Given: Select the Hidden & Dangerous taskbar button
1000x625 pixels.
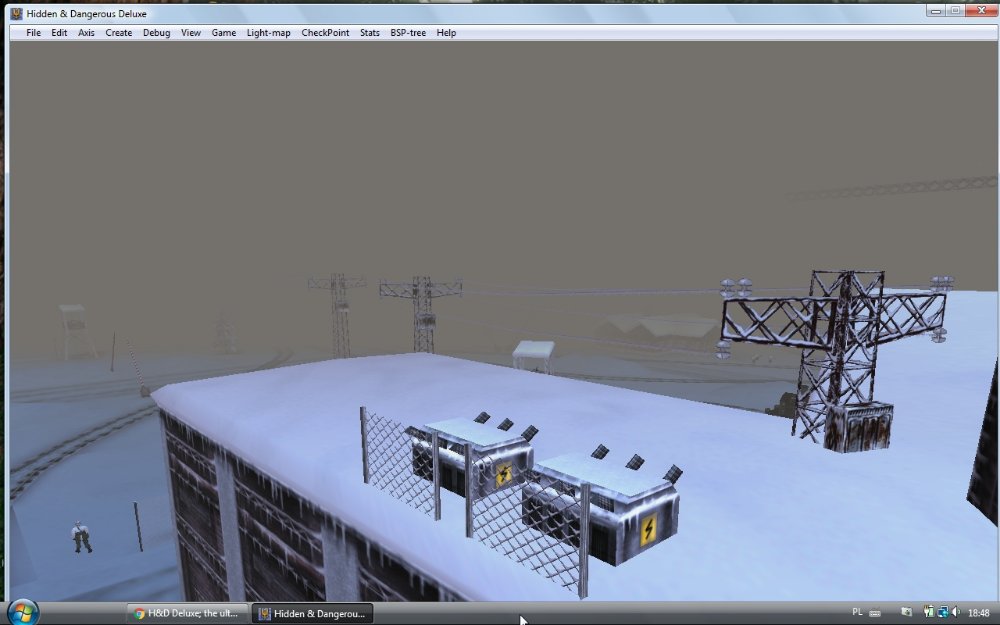Looking at the screenshot, I should pos(312,614).
